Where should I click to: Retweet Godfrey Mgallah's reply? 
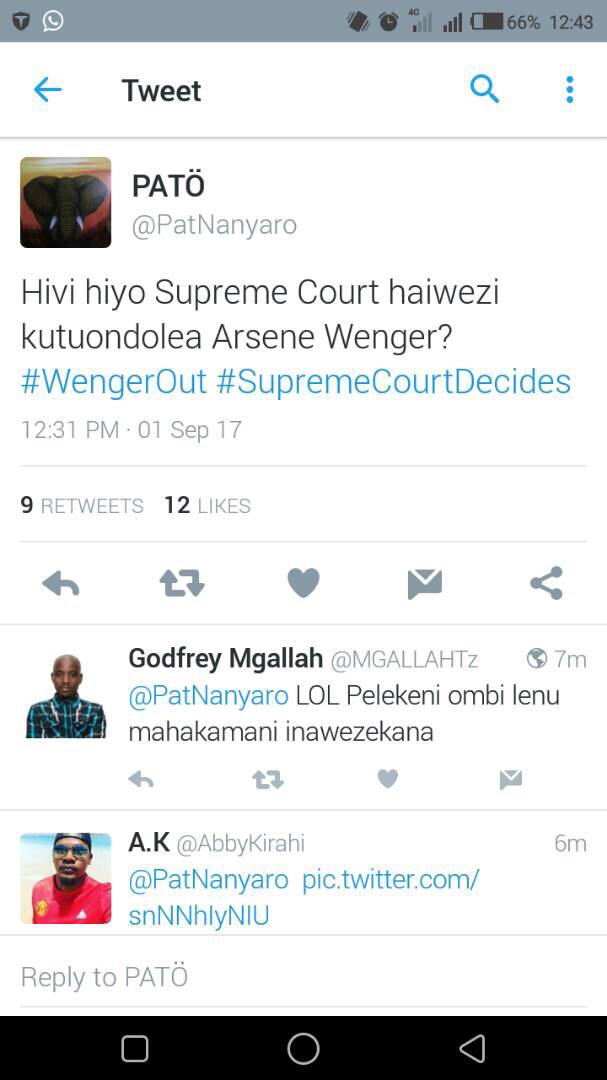[x=267, y=780]
